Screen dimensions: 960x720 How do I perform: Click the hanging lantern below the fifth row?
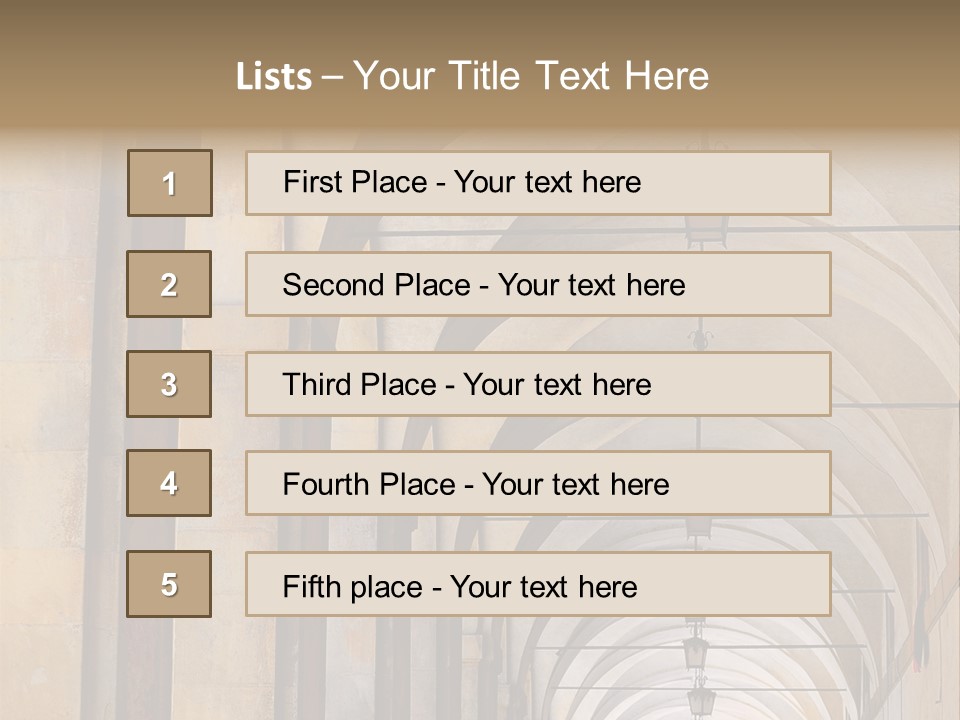coord(696,650)
